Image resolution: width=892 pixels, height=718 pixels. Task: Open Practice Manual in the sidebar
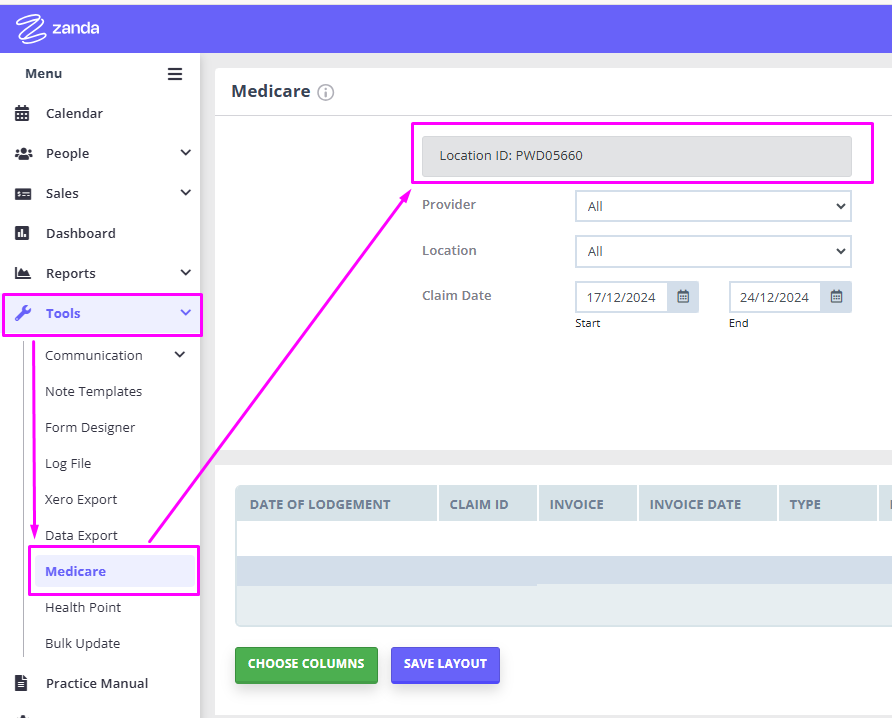[x=96, y=684]
